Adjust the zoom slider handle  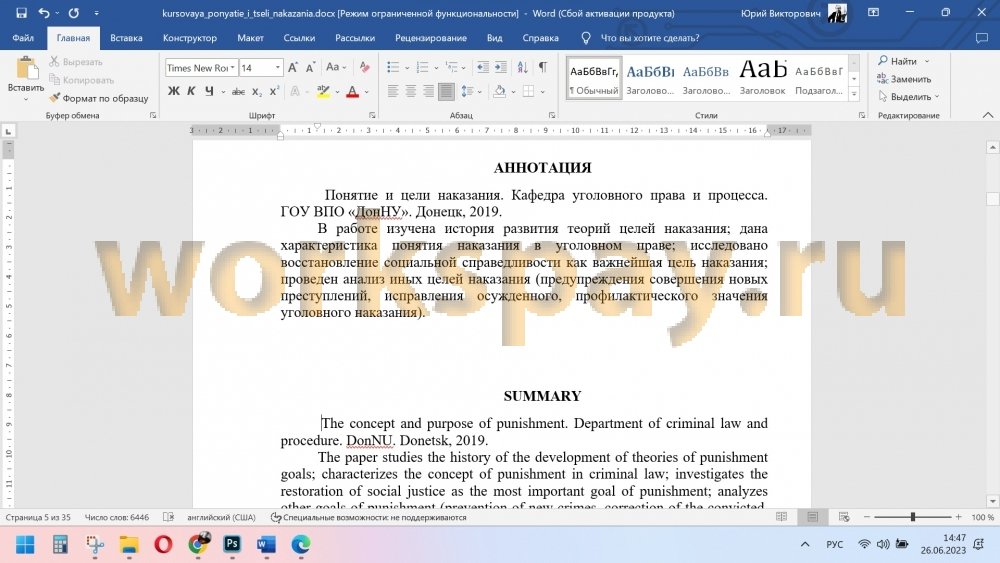913,517
